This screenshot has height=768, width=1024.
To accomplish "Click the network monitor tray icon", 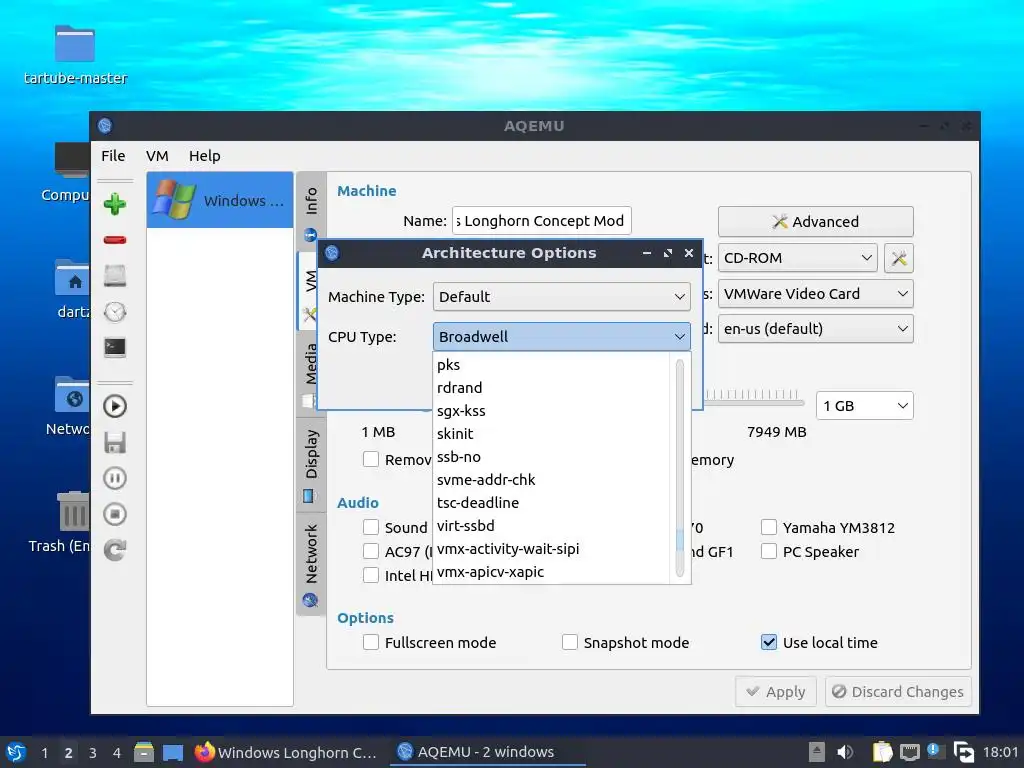I will [x=909, y=752].
